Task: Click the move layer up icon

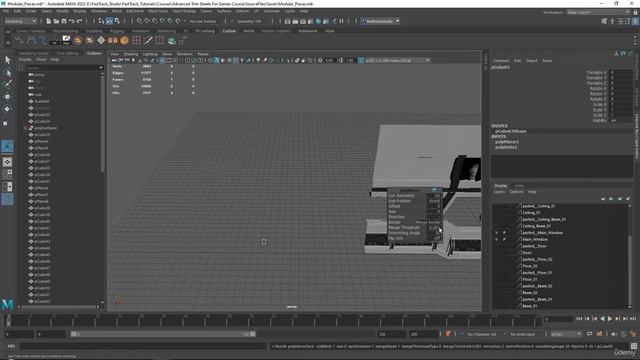Action: pyautogui.click(x=603, y=199)
